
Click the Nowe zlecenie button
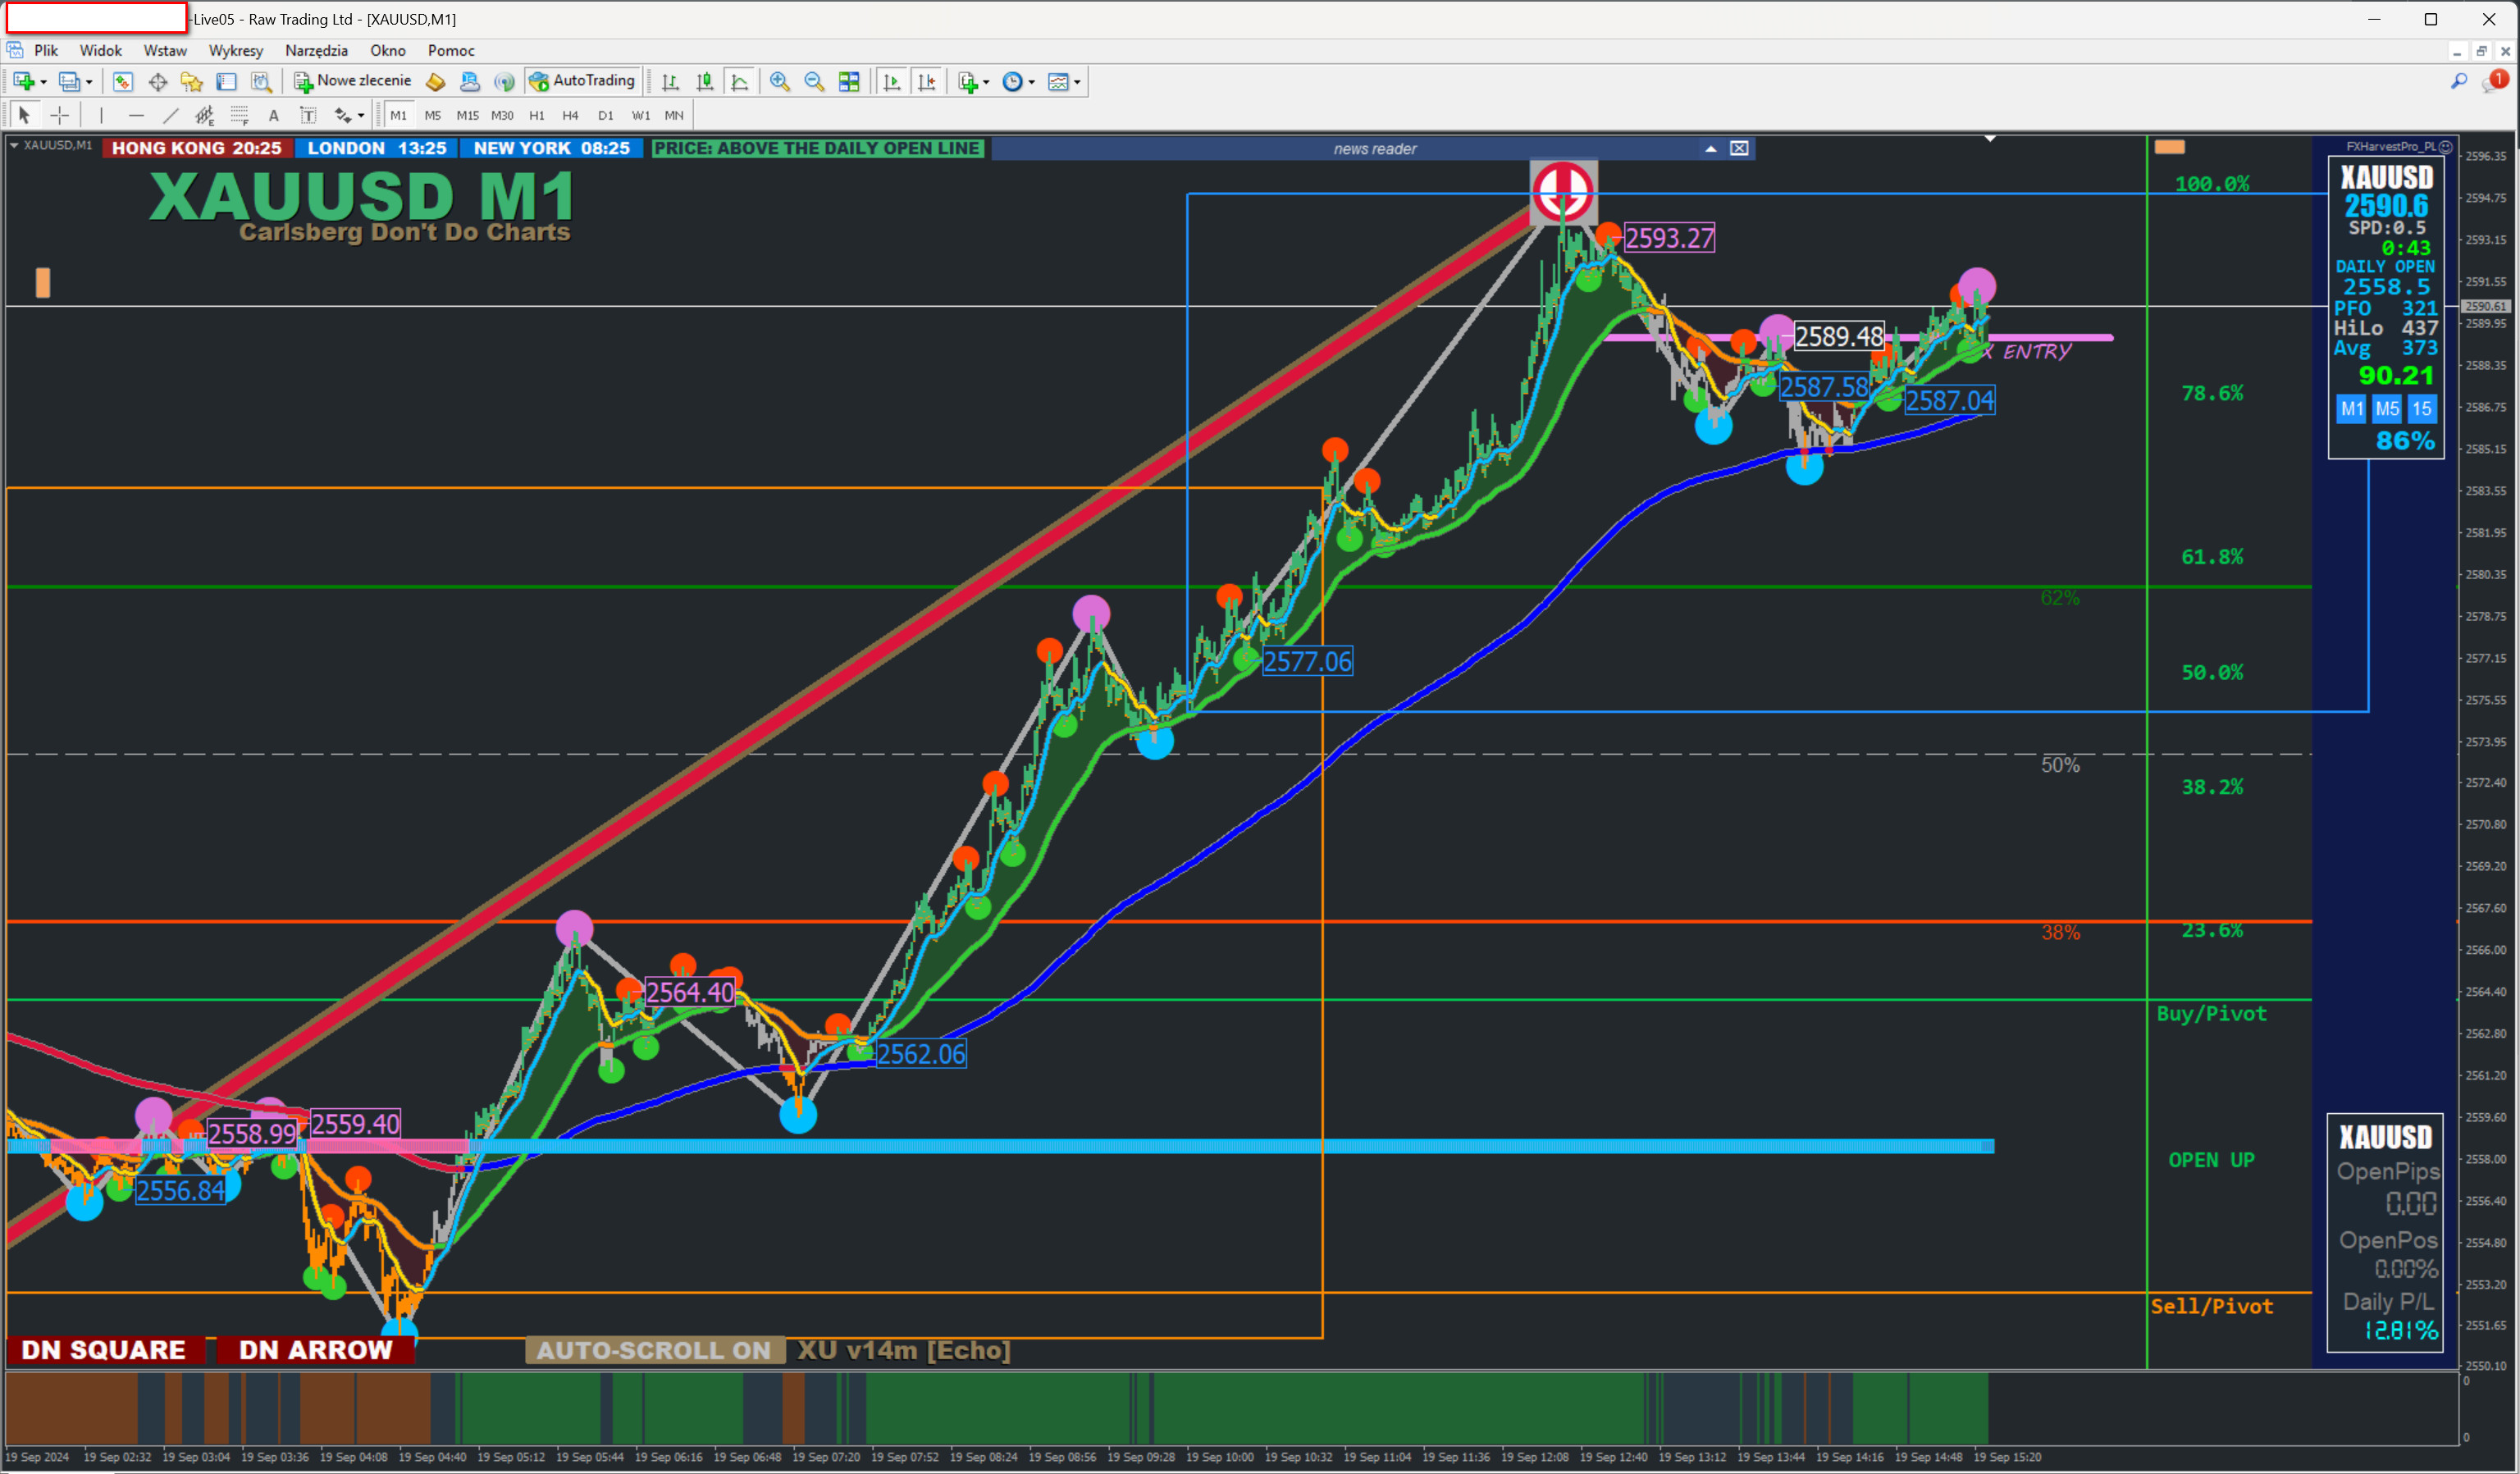tap(353, 82)
